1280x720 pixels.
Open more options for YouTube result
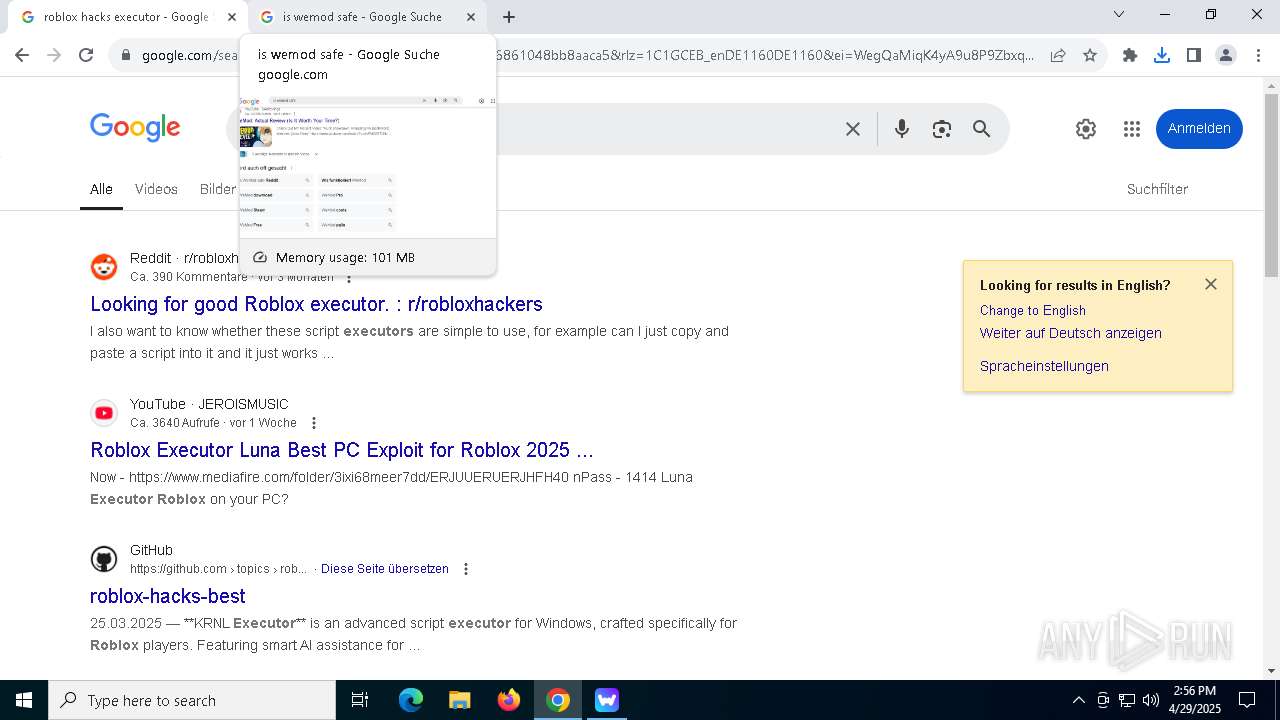(314, 423)
